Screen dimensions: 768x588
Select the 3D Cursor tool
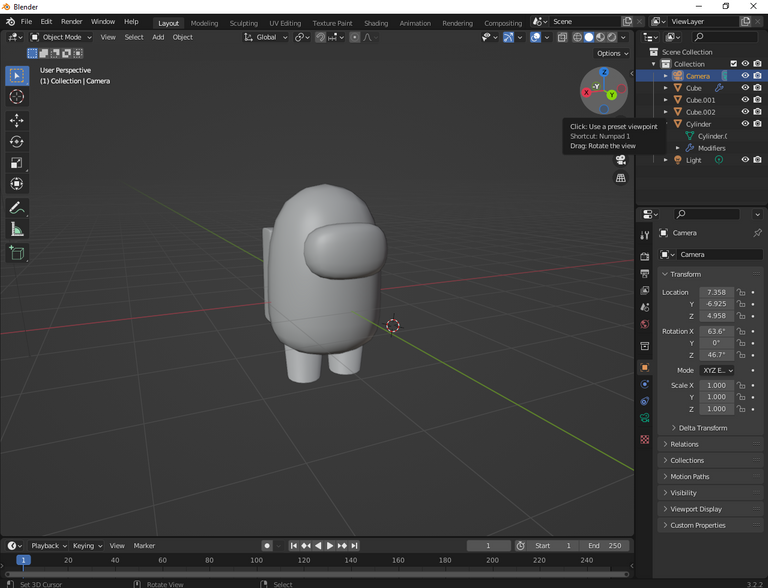[x=17, y=97]
